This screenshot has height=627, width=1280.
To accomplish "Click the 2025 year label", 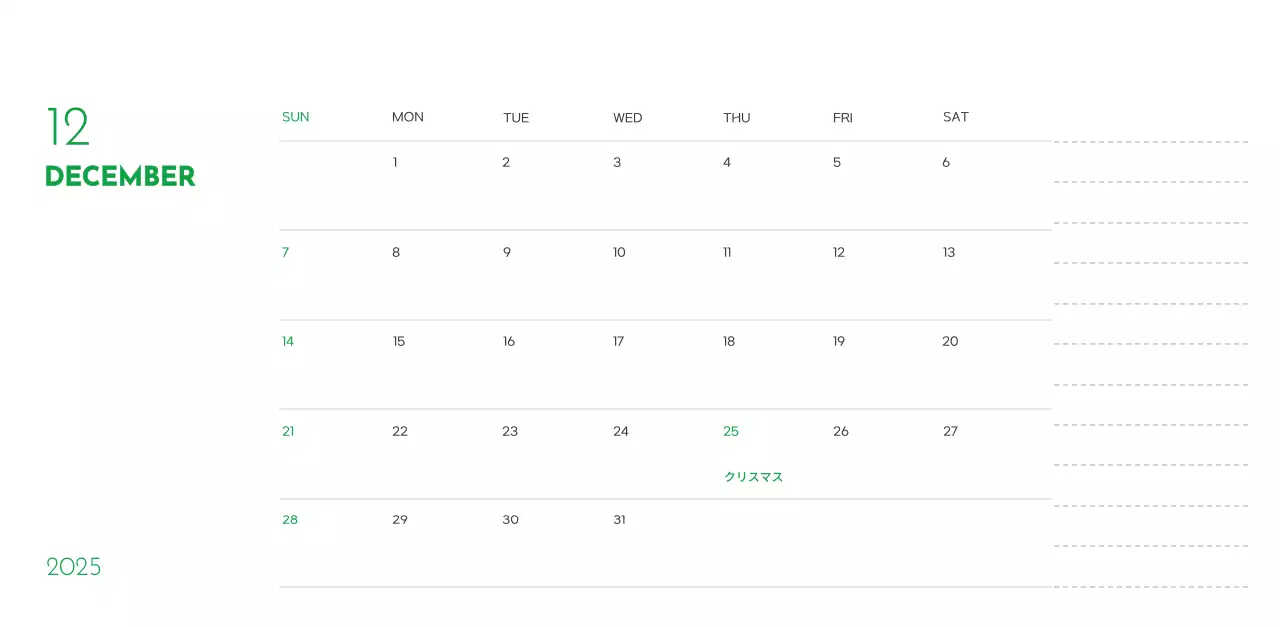I will point(74,567).
